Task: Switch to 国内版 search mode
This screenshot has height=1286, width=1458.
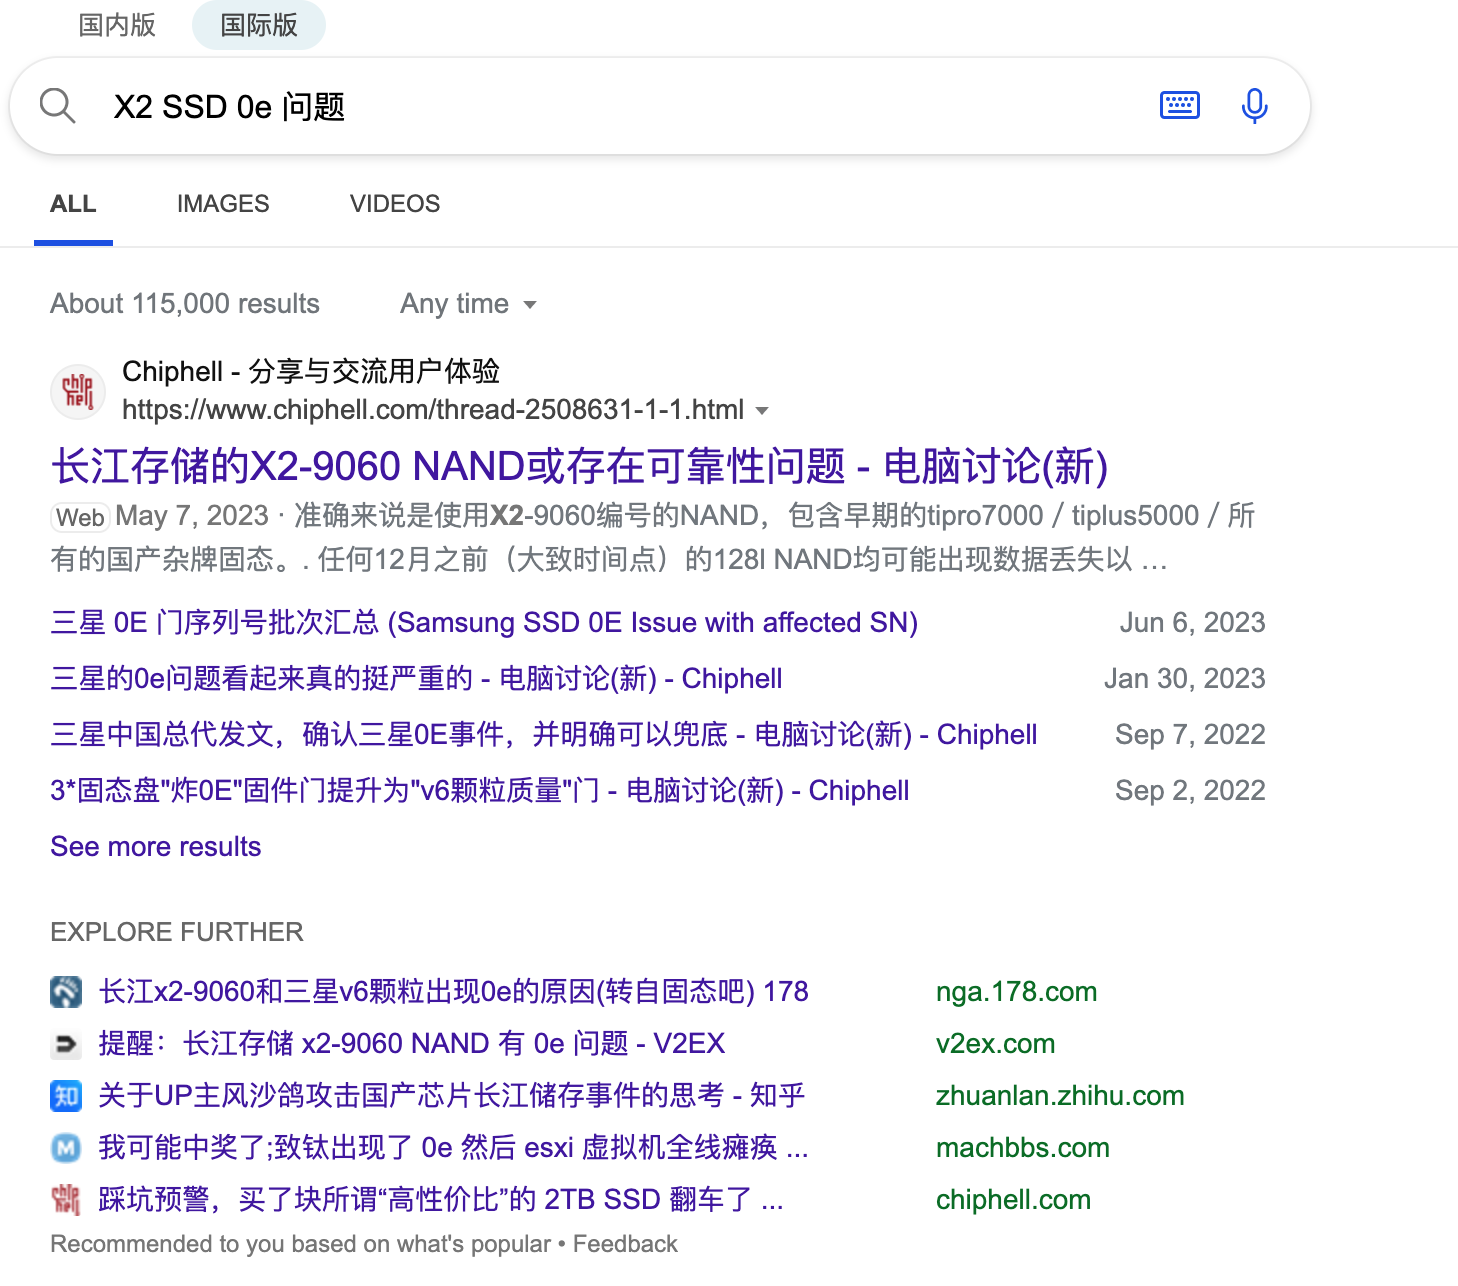Action: point(117,25)
